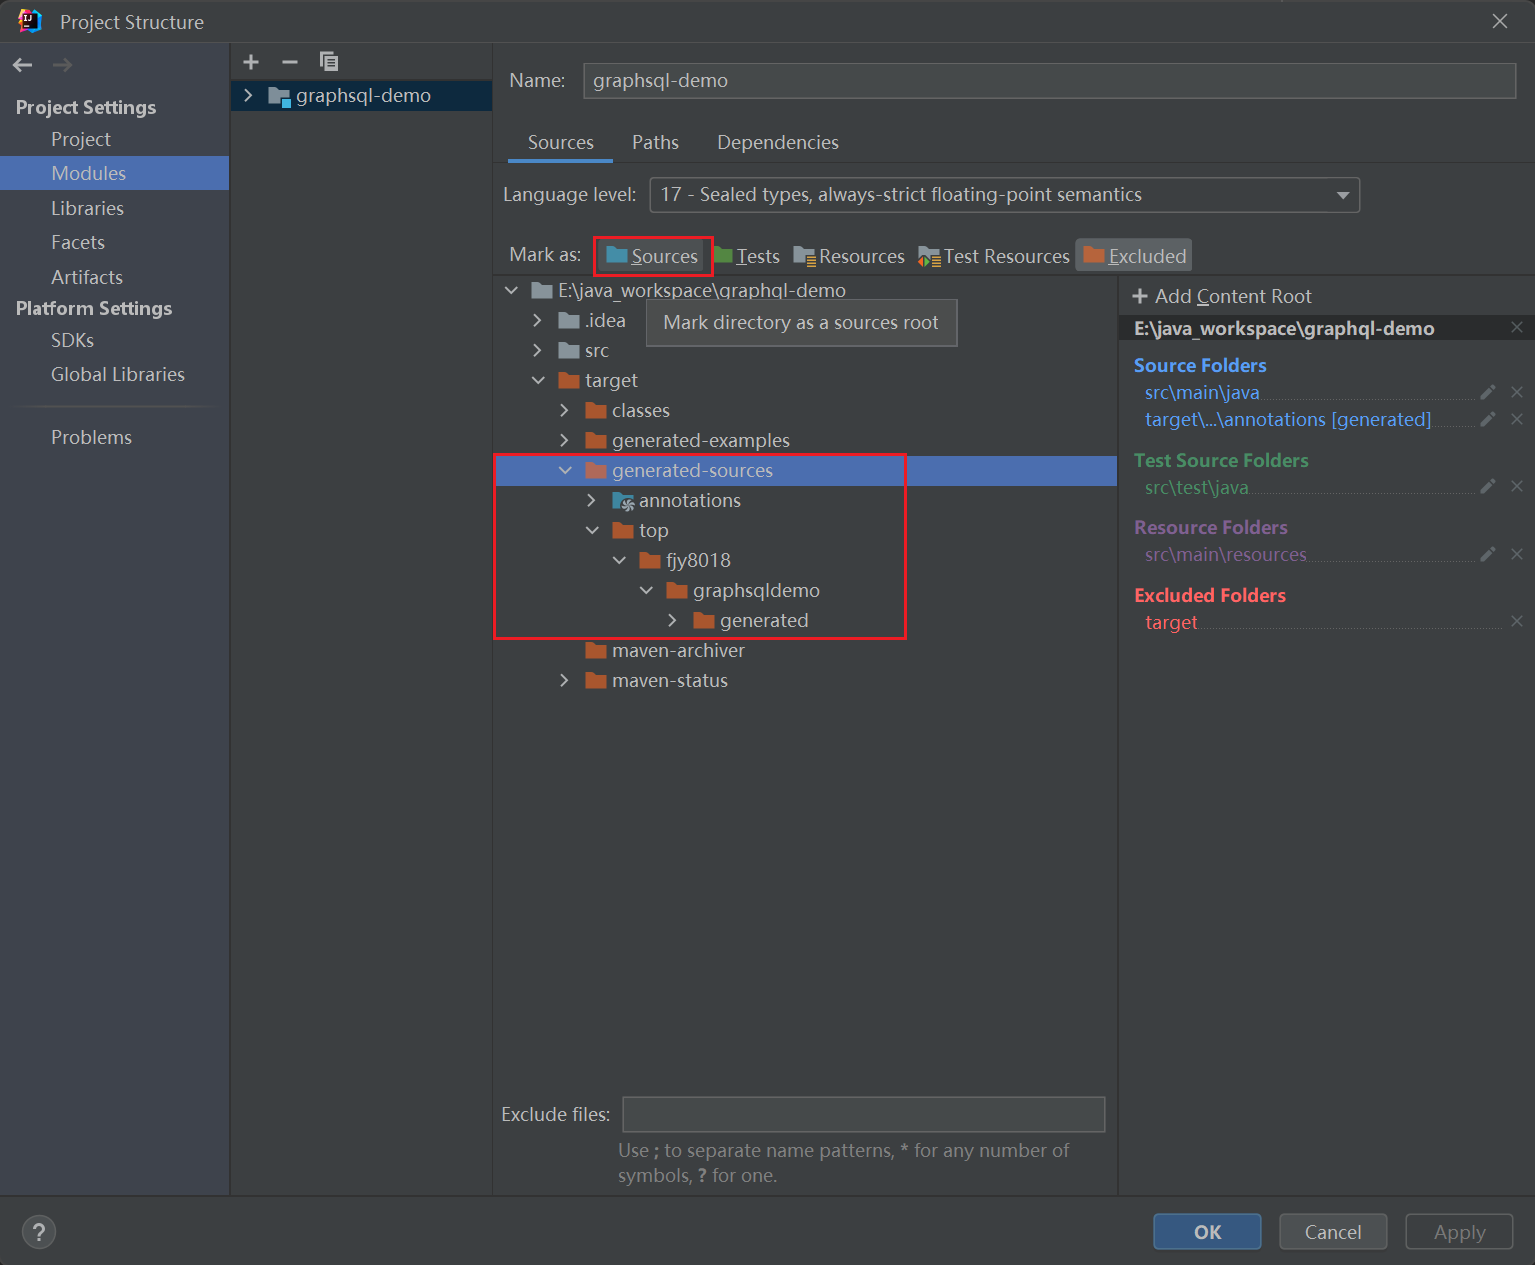Viewport: 1535px width, 1265px height.
Task: Click the Exclude files input field
Action: coord(863,1114)
